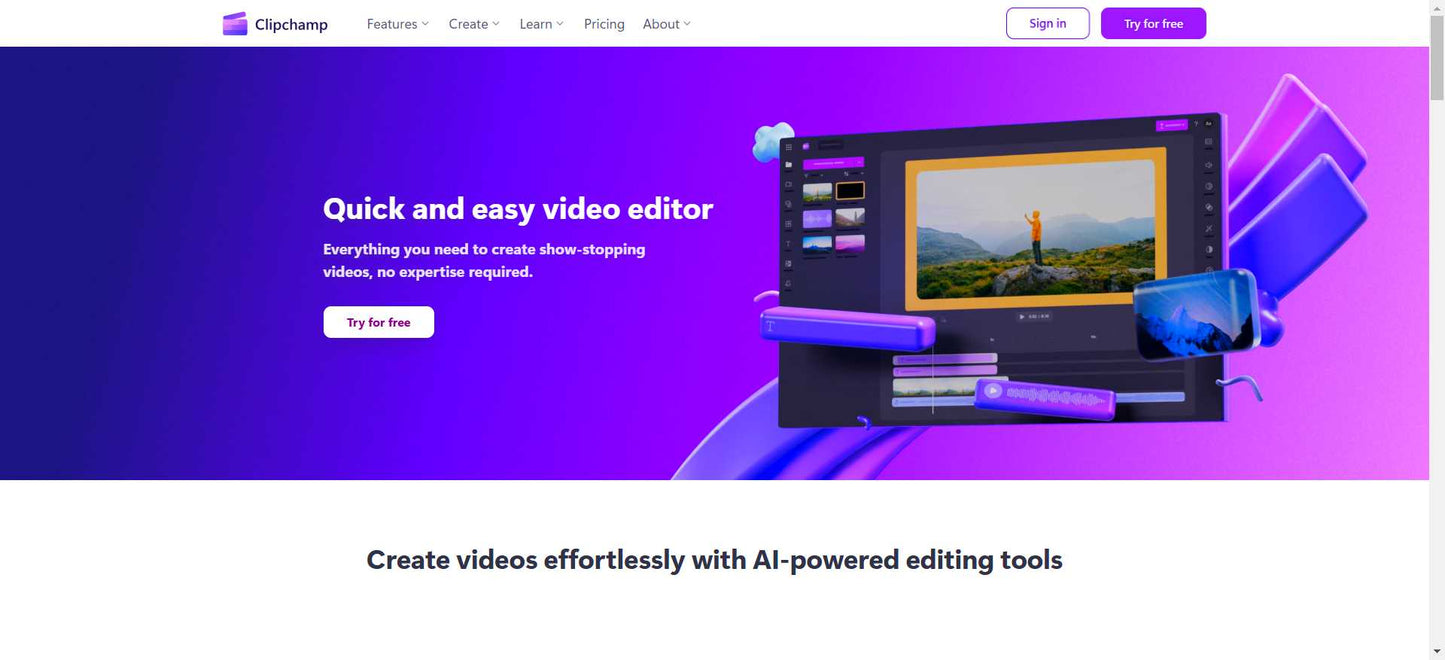
Task: Click the question mark help icon in the editor illustration
Action: click(x=1196, y=124)
